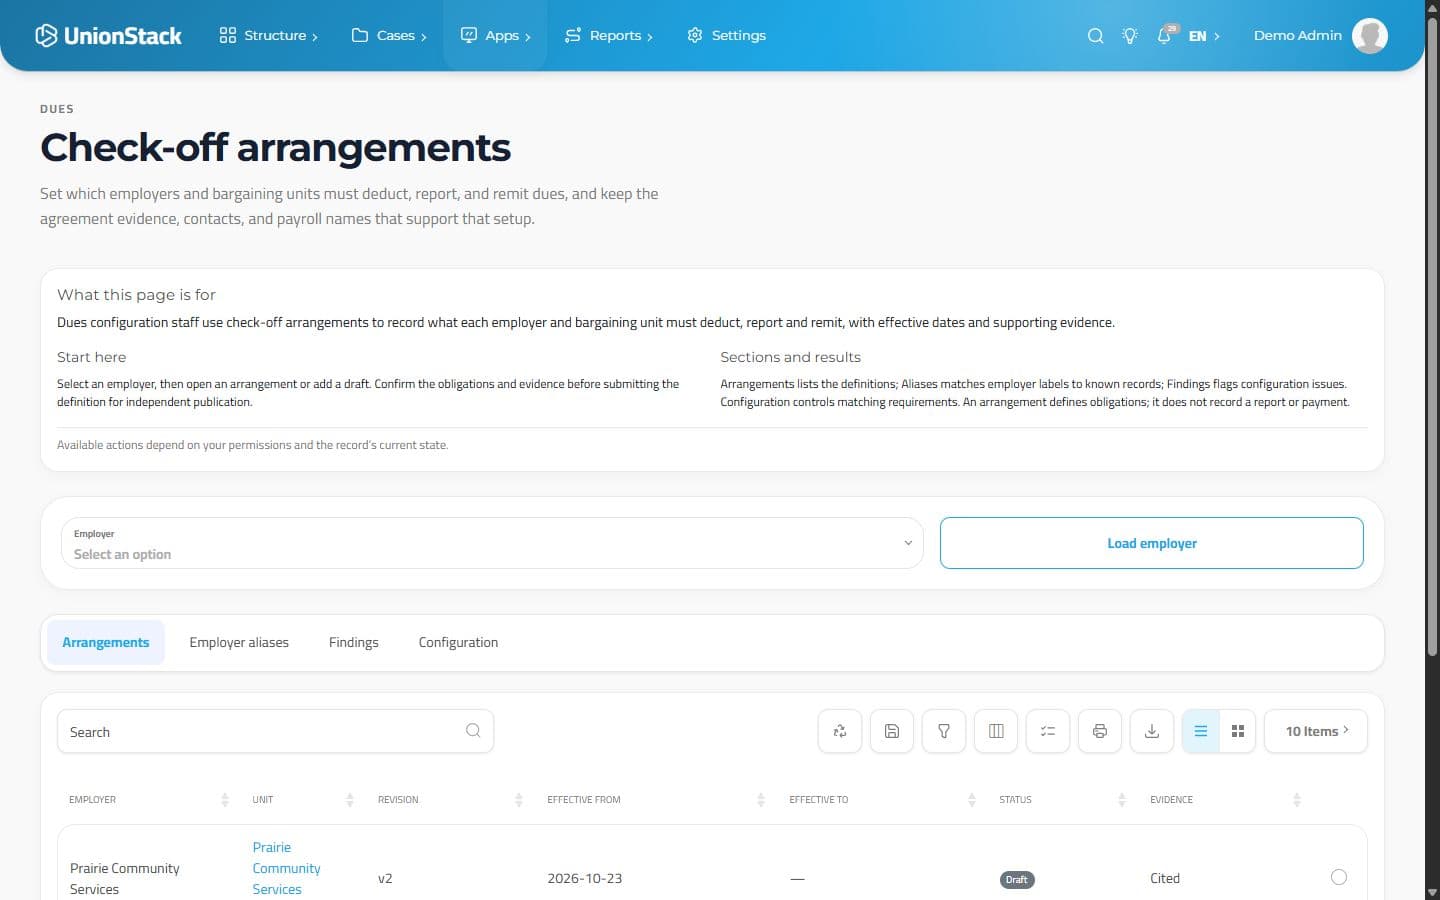Screen dimensions: 1440x900
Task: Click the magnifier in the Search box
Action: point(473,731)
